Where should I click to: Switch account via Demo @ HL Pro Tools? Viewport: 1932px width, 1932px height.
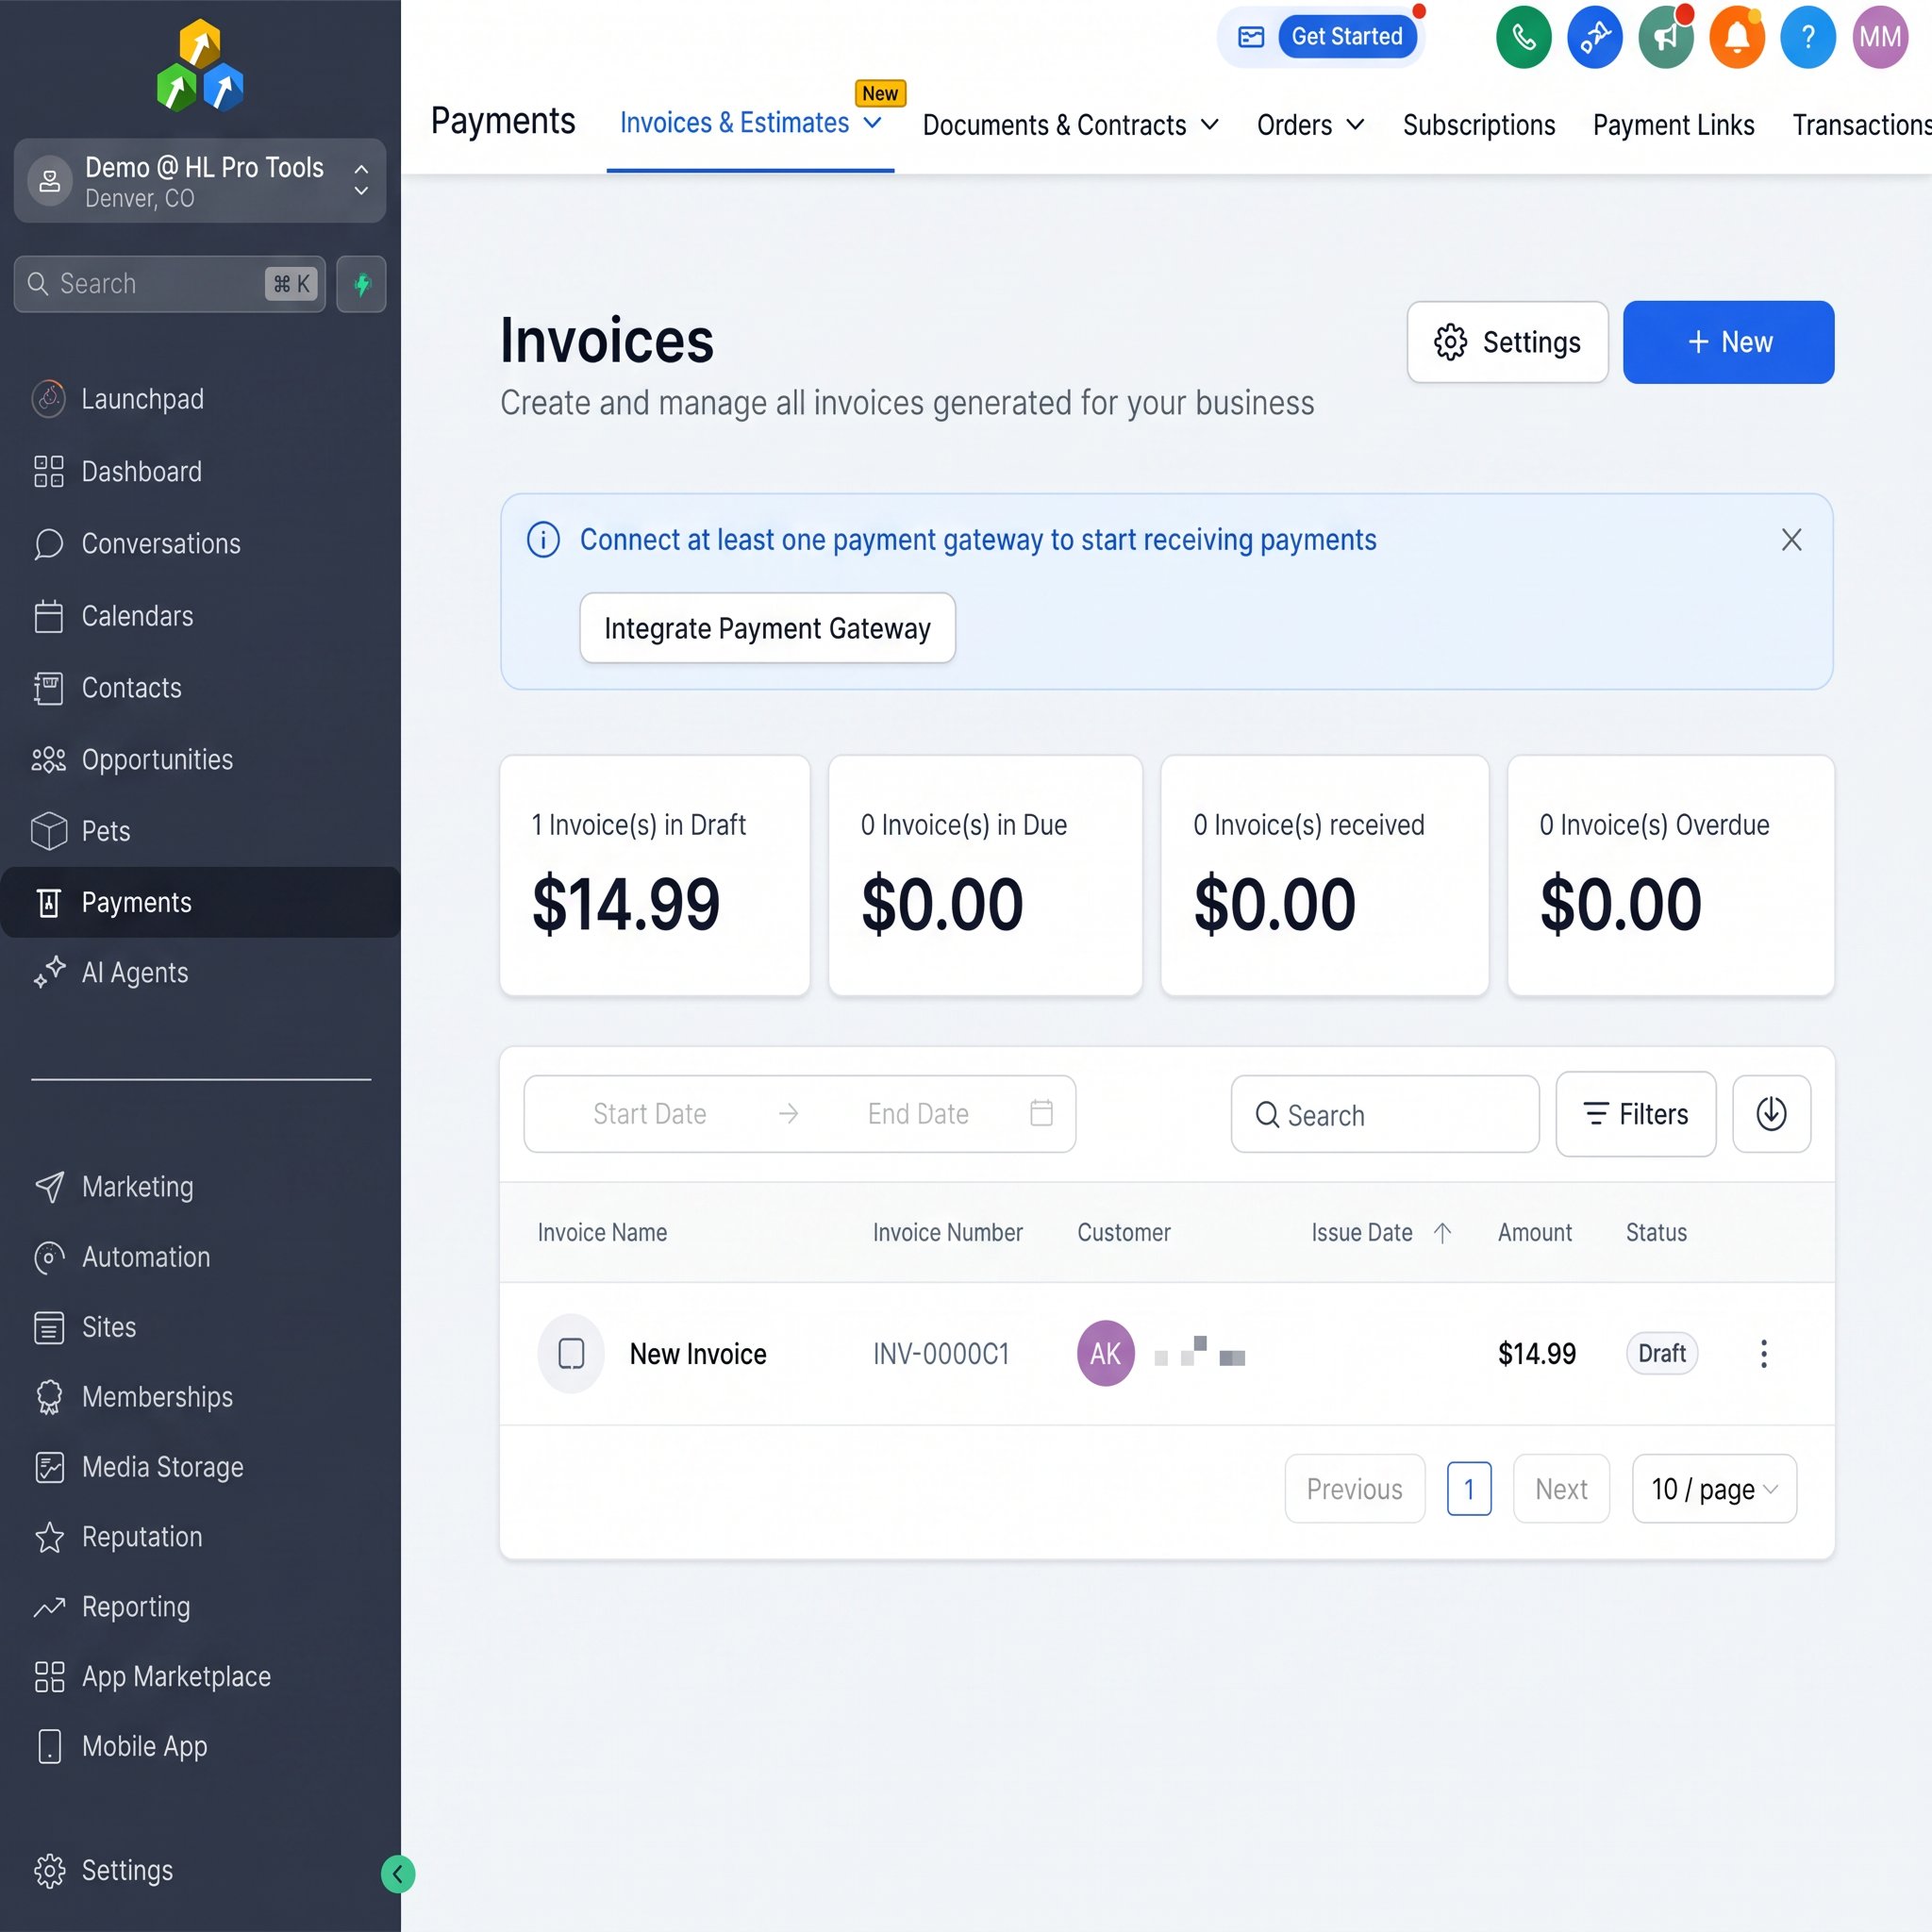200,181
